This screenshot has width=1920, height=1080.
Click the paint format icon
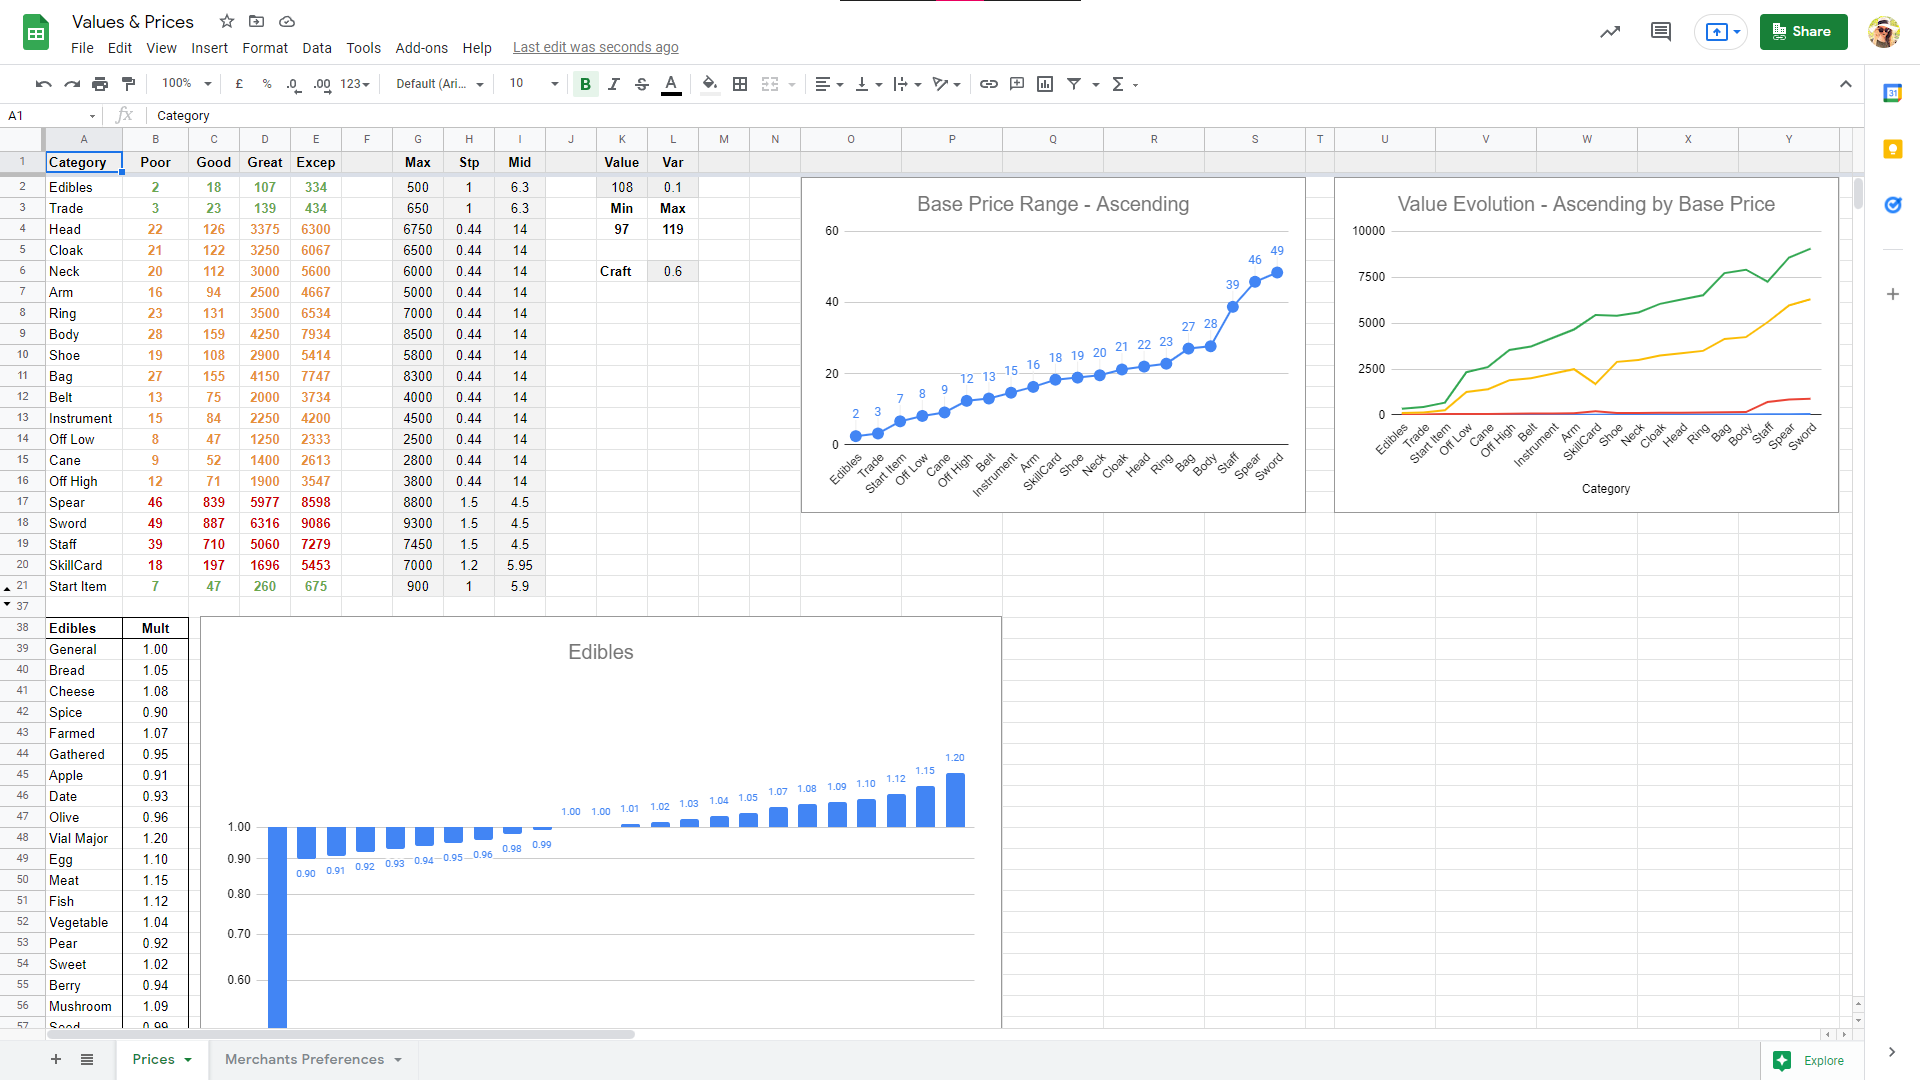(x=128, y=84)
